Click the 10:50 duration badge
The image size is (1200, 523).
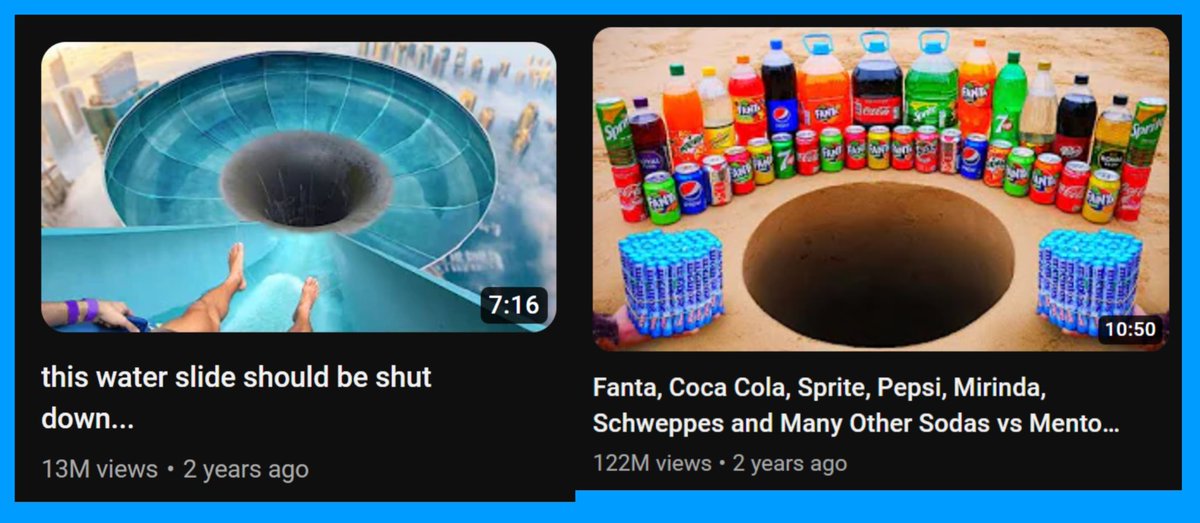1130,328
